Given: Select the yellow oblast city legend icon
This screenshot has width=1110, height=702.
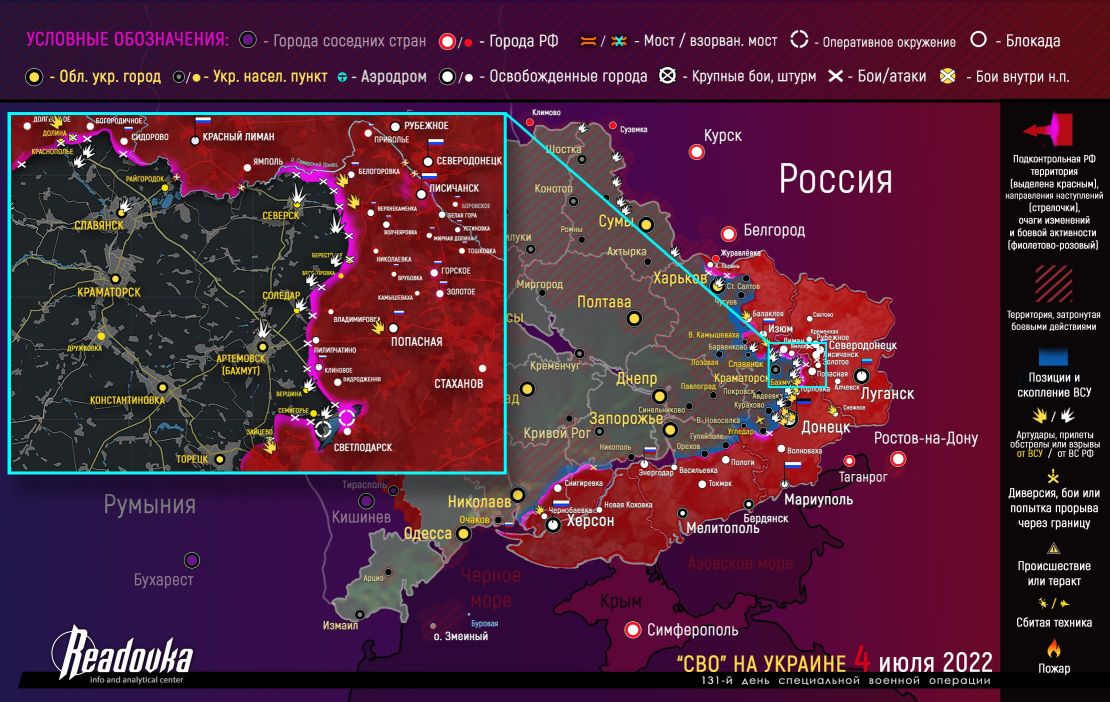Looking at the screenshot, I should click(x=35, y=77).
